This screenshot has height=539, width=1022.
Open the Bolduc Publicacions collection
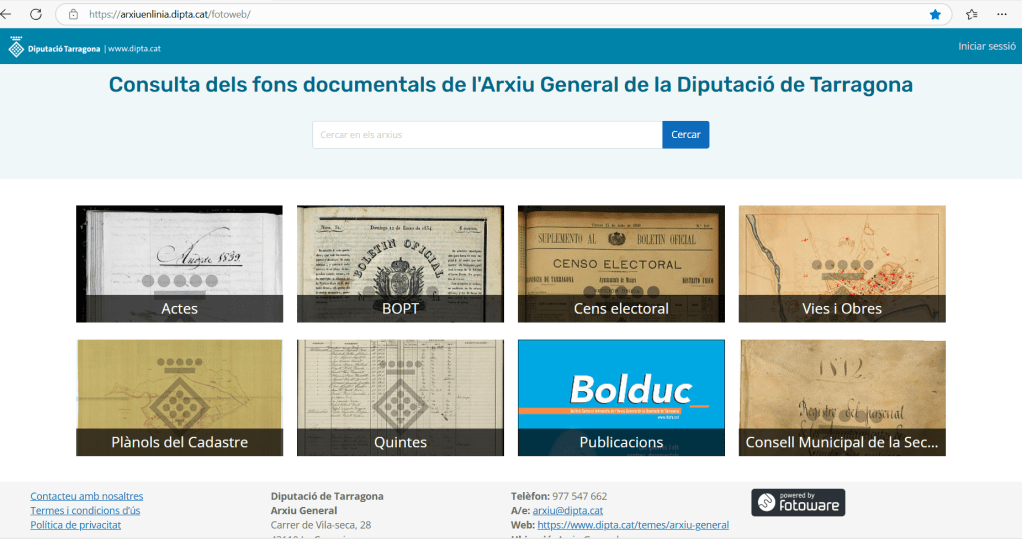pos(621,398)
